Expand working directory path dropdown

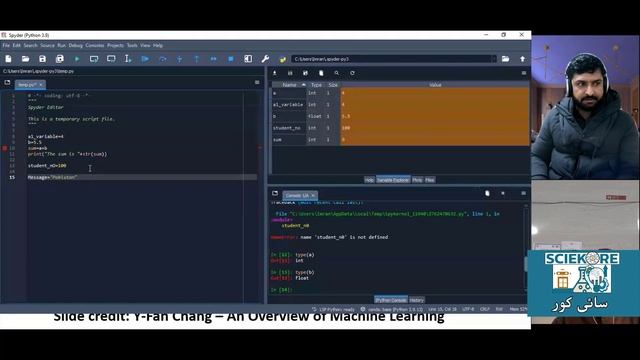coord(493,59)
